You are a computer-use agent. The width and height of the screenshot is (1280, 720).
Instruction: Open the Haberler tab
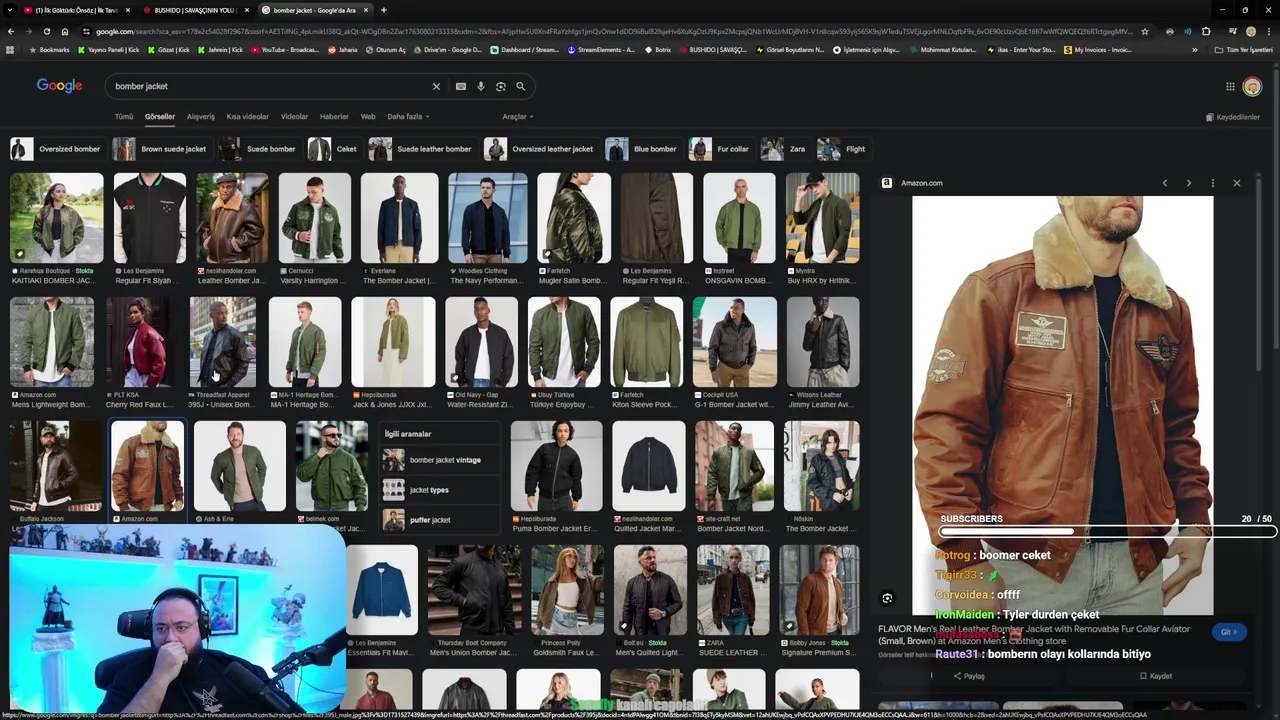(x=334, y=117)
